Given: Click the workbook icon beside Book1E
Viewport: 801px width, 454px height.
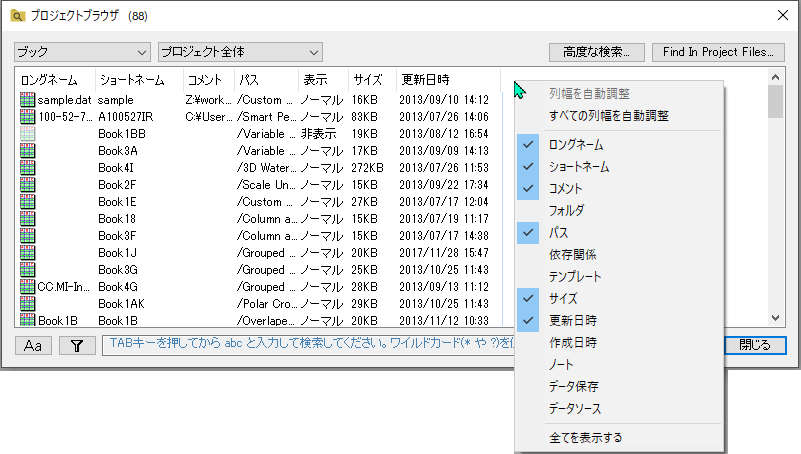Looking at the screenshot, I should (28, 202).
